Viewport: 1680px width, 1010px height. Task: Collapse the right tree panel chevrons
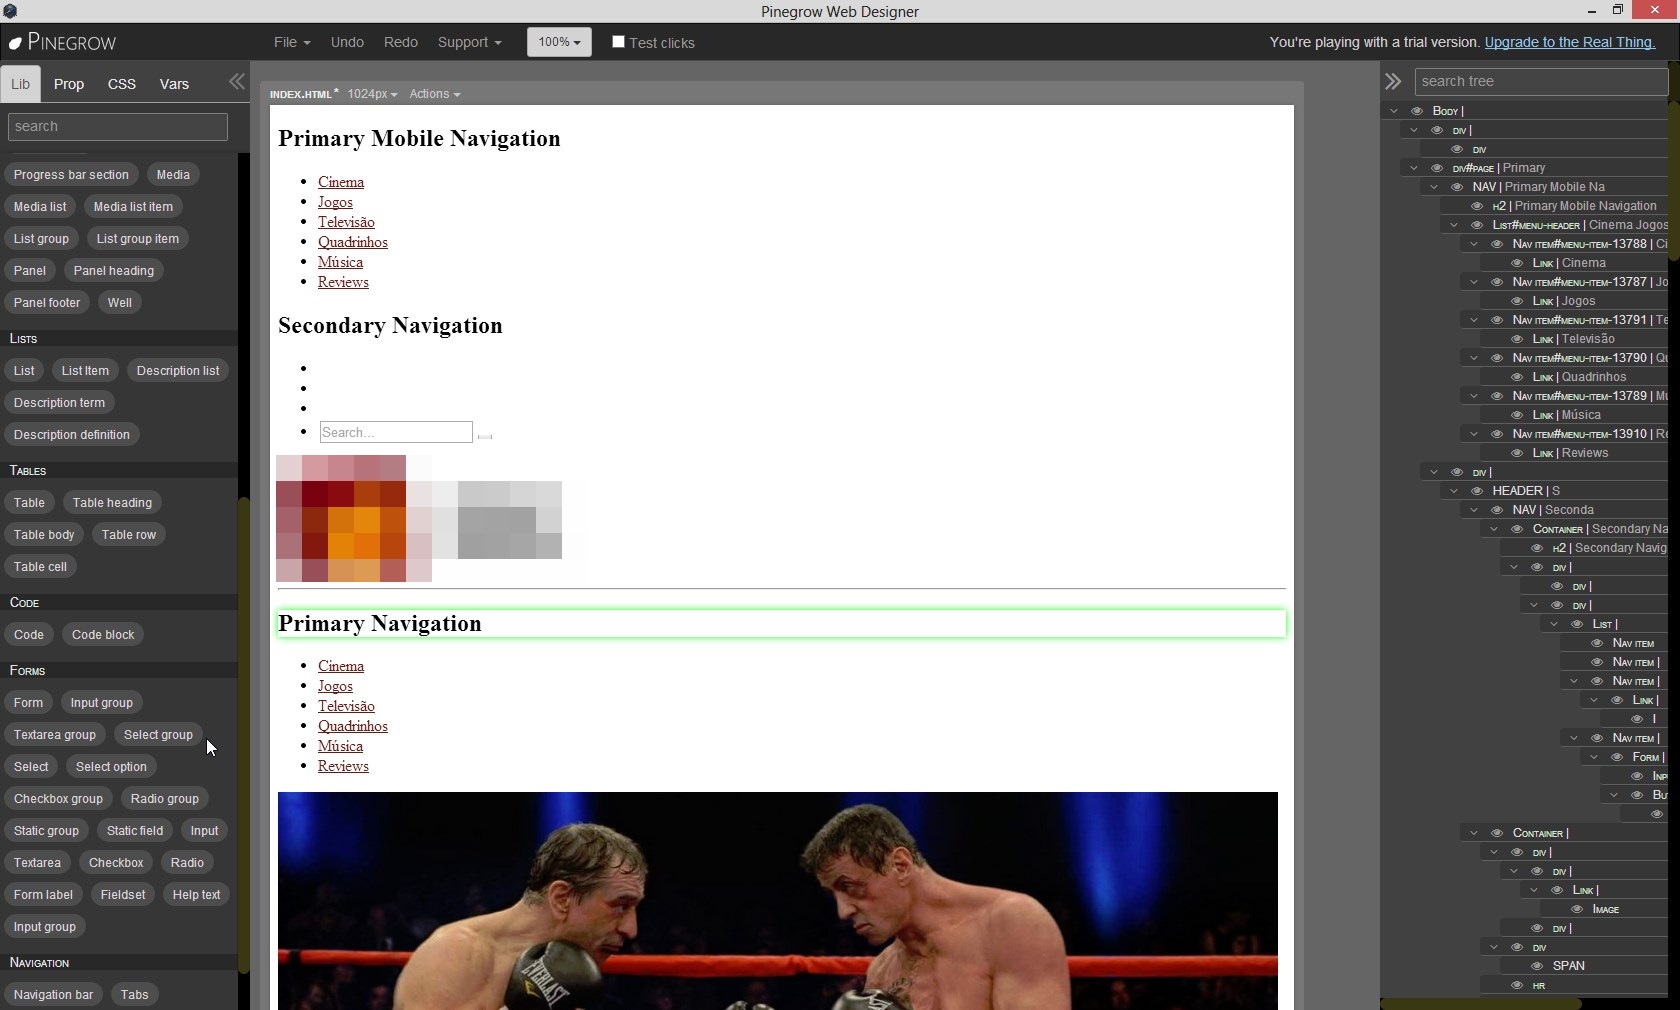pos(1393,82)
